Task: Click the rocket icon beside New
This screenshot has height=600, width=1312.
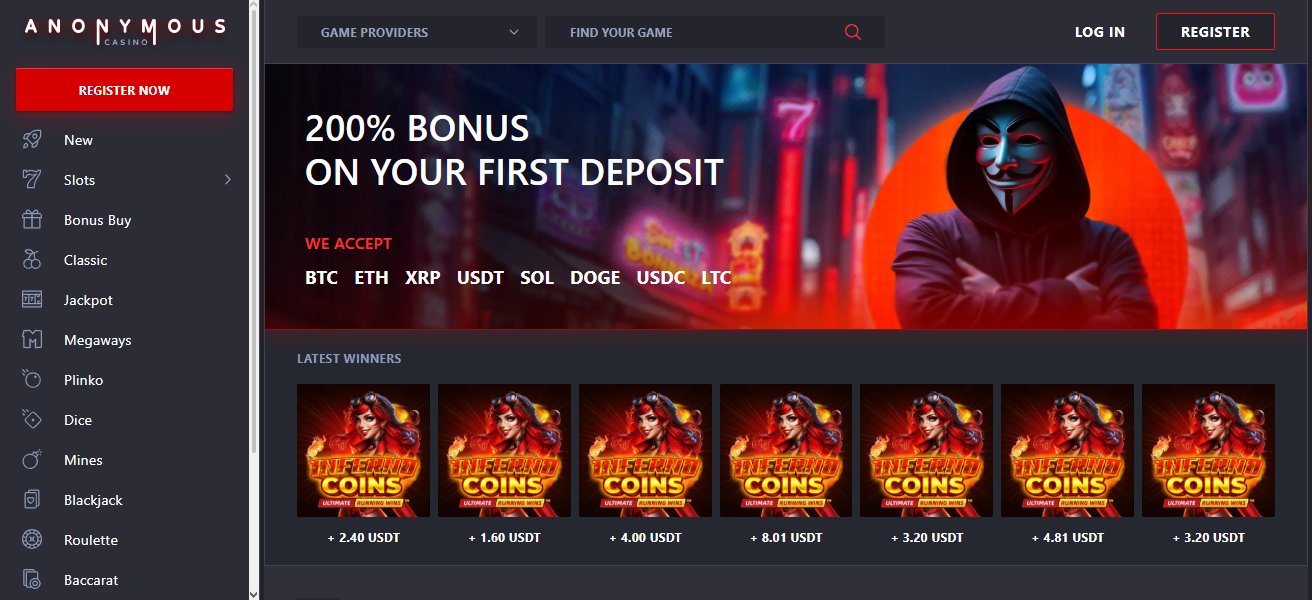Action: pos(32,140)
